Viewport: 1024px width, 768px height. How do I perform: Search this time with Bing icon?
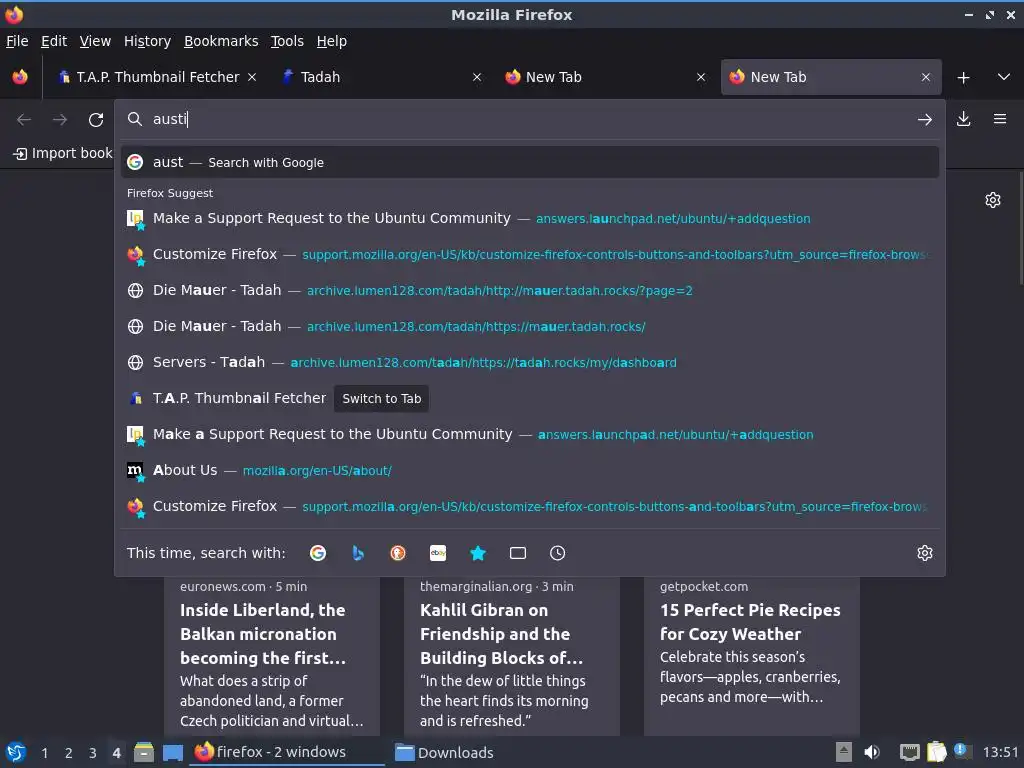(358, 553)
